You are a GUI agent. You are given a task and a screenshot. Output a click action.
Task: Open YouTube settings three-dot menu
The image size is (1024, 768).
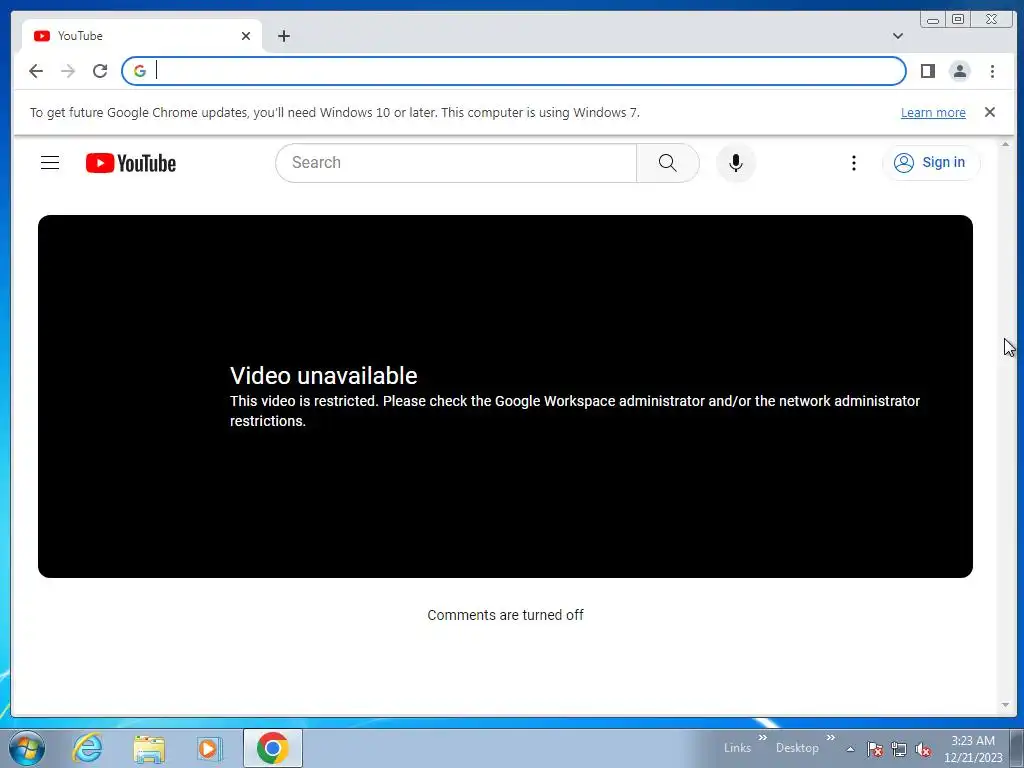[854, 163]
